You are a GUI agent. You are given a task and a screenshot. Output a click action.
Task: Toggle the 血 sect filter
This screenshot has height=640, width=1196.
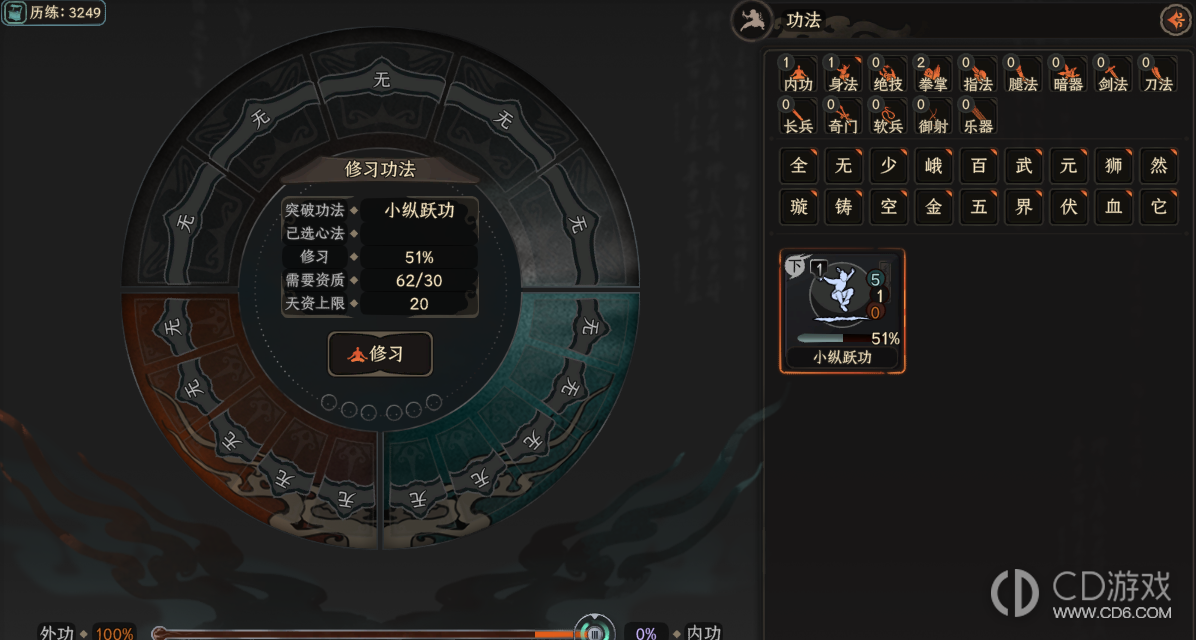point(1113,207)
